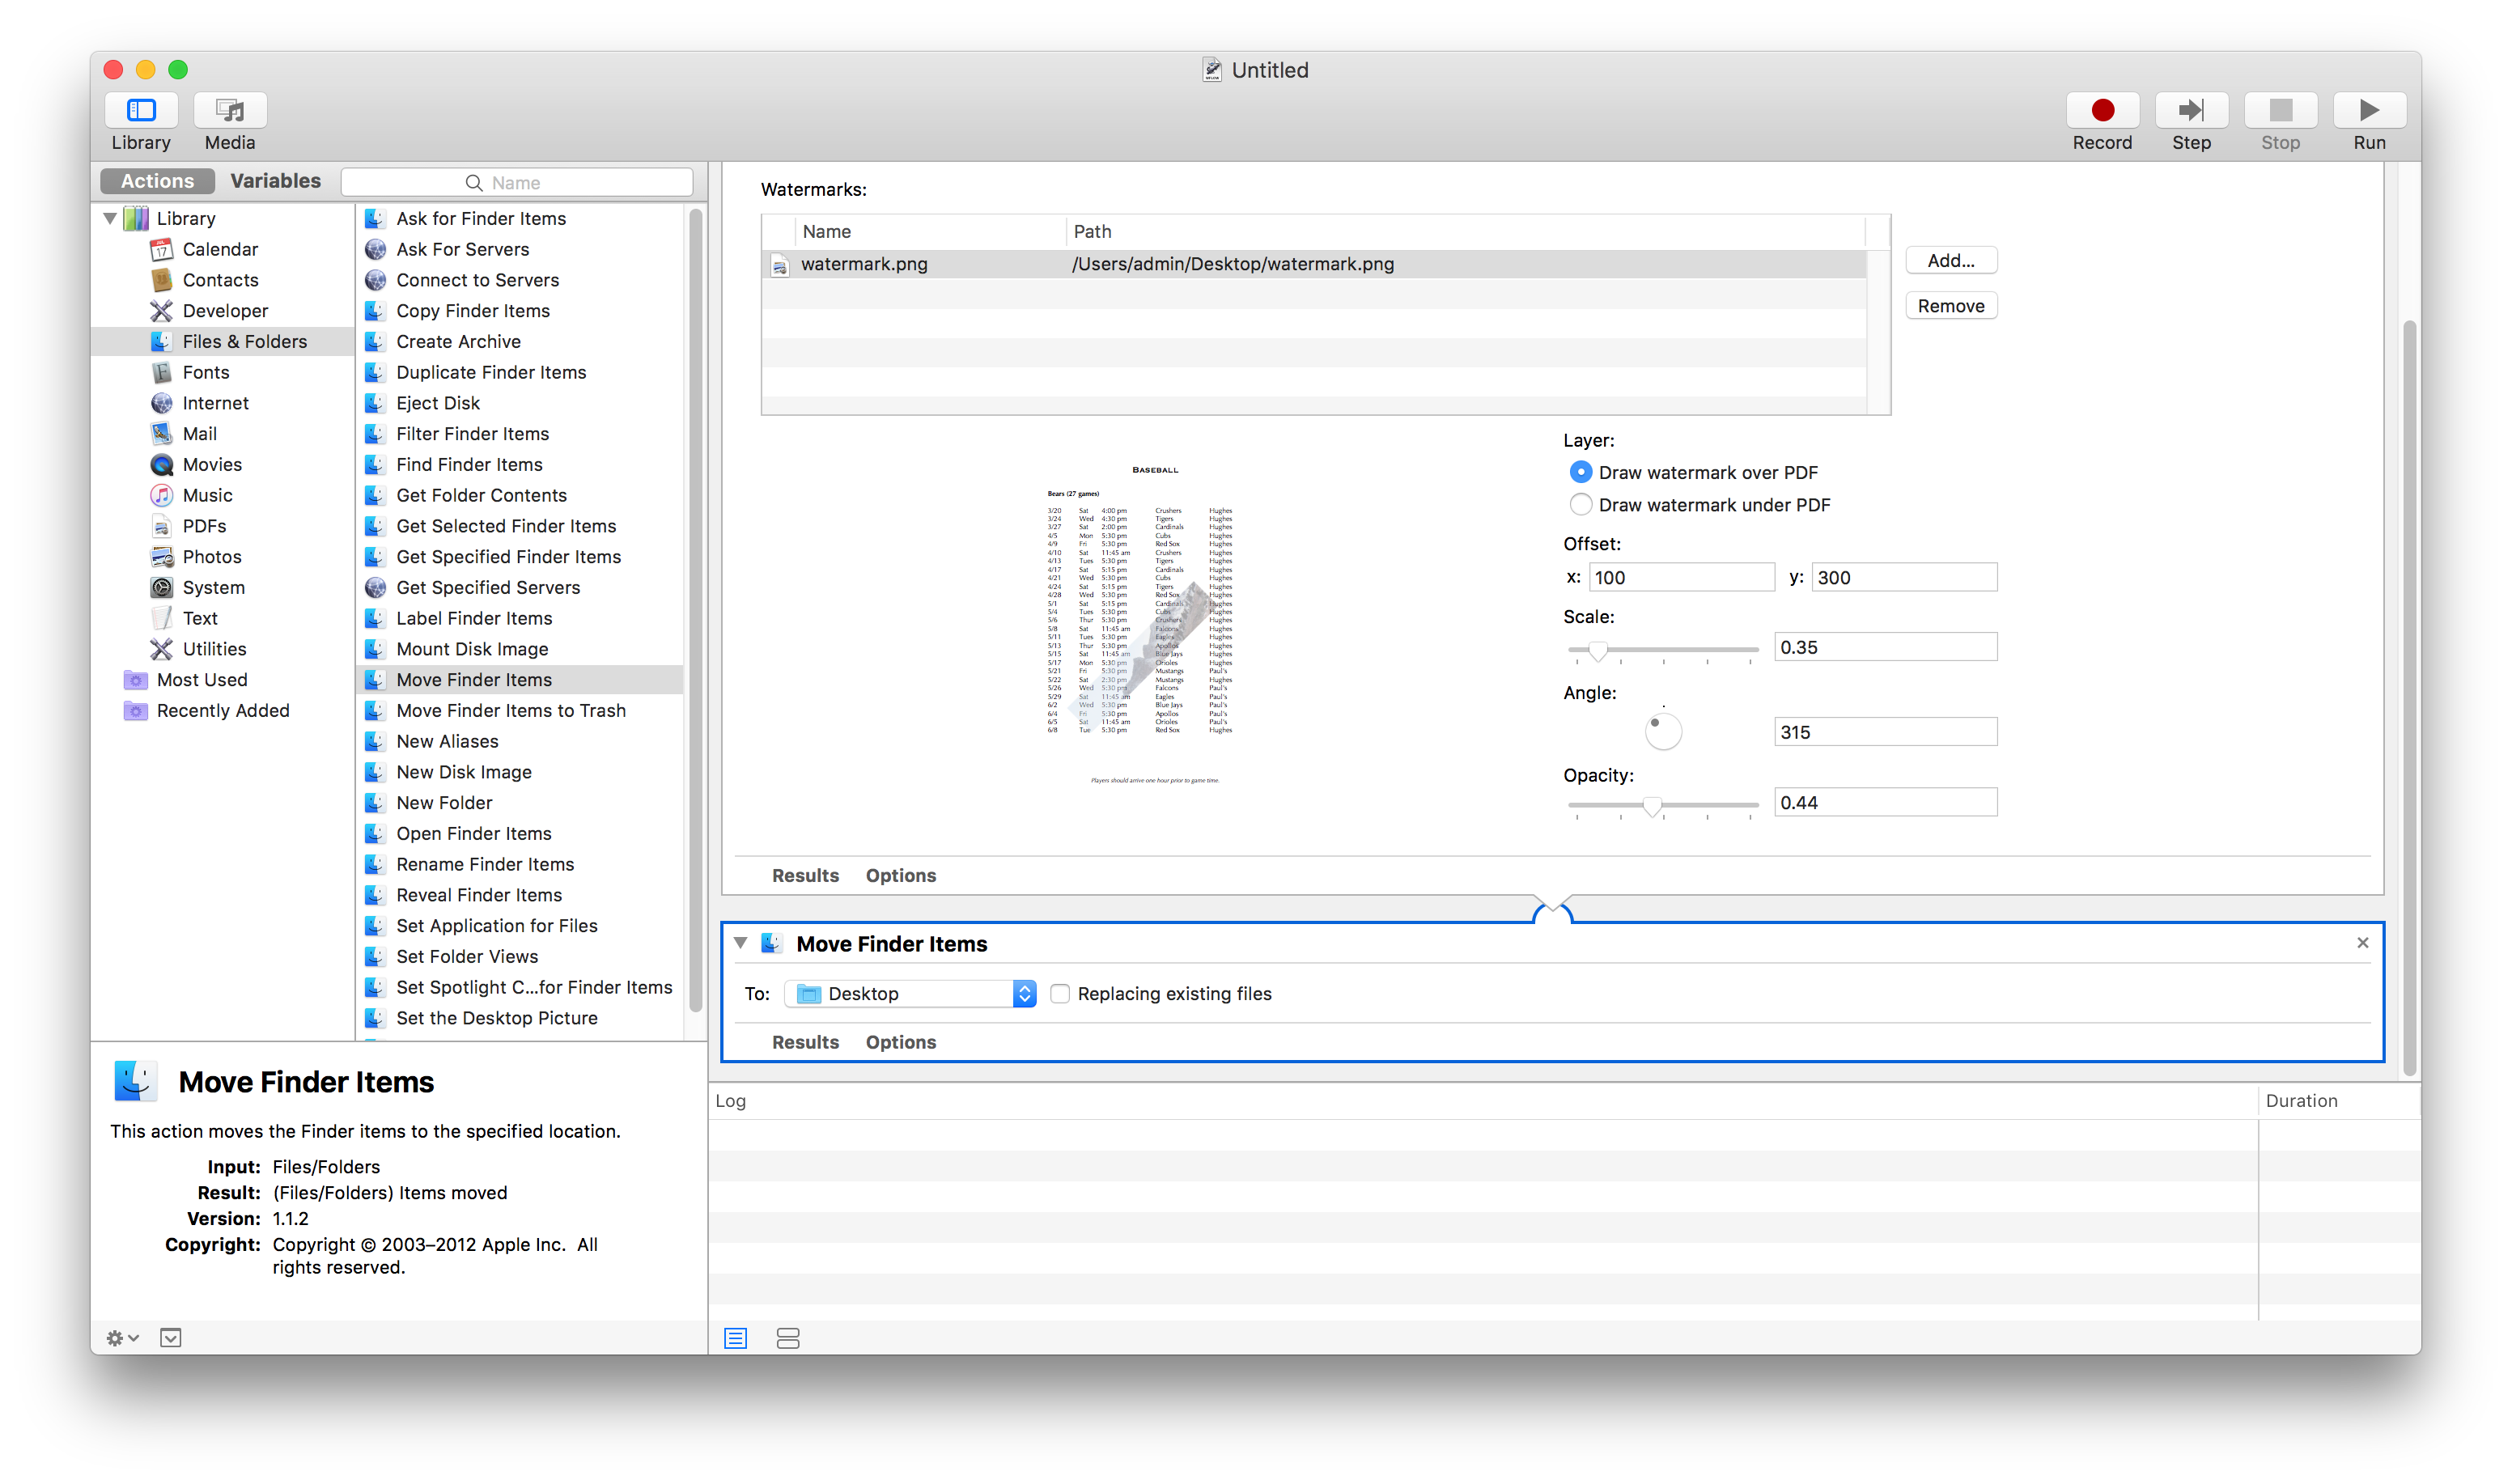Select Draw watermark over PDF
This screenshot has height=1484, width=2512.
(1580, 472)
